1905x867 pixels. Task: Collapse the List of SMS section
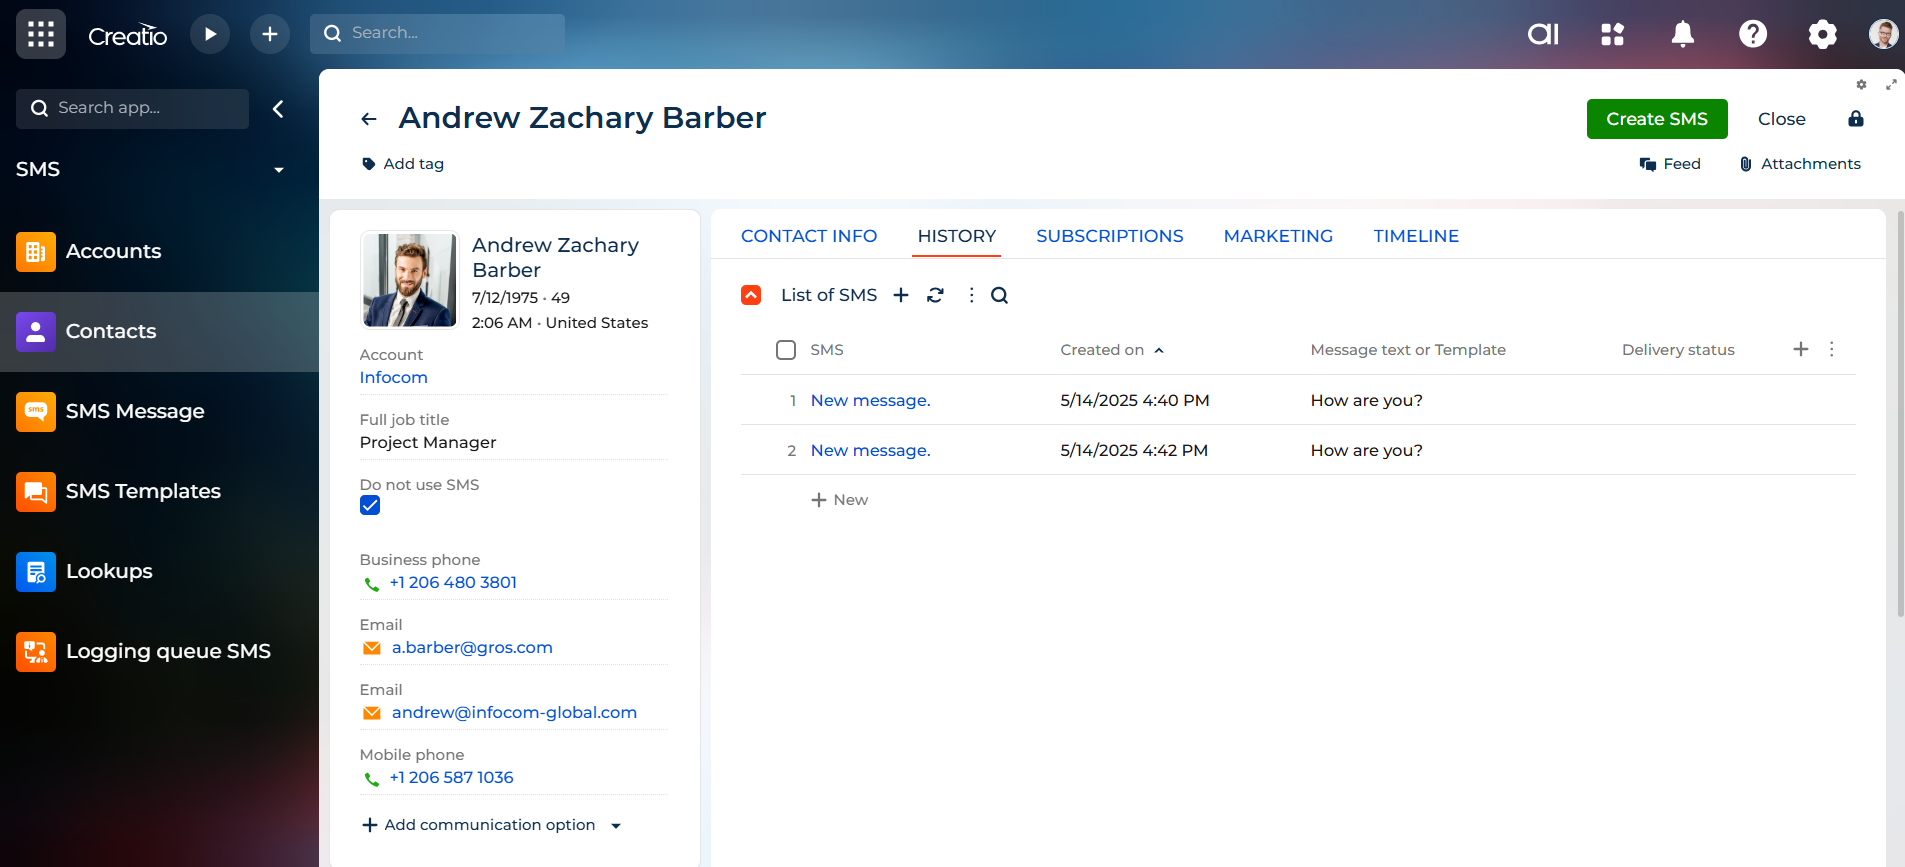(x=751, y=295)
